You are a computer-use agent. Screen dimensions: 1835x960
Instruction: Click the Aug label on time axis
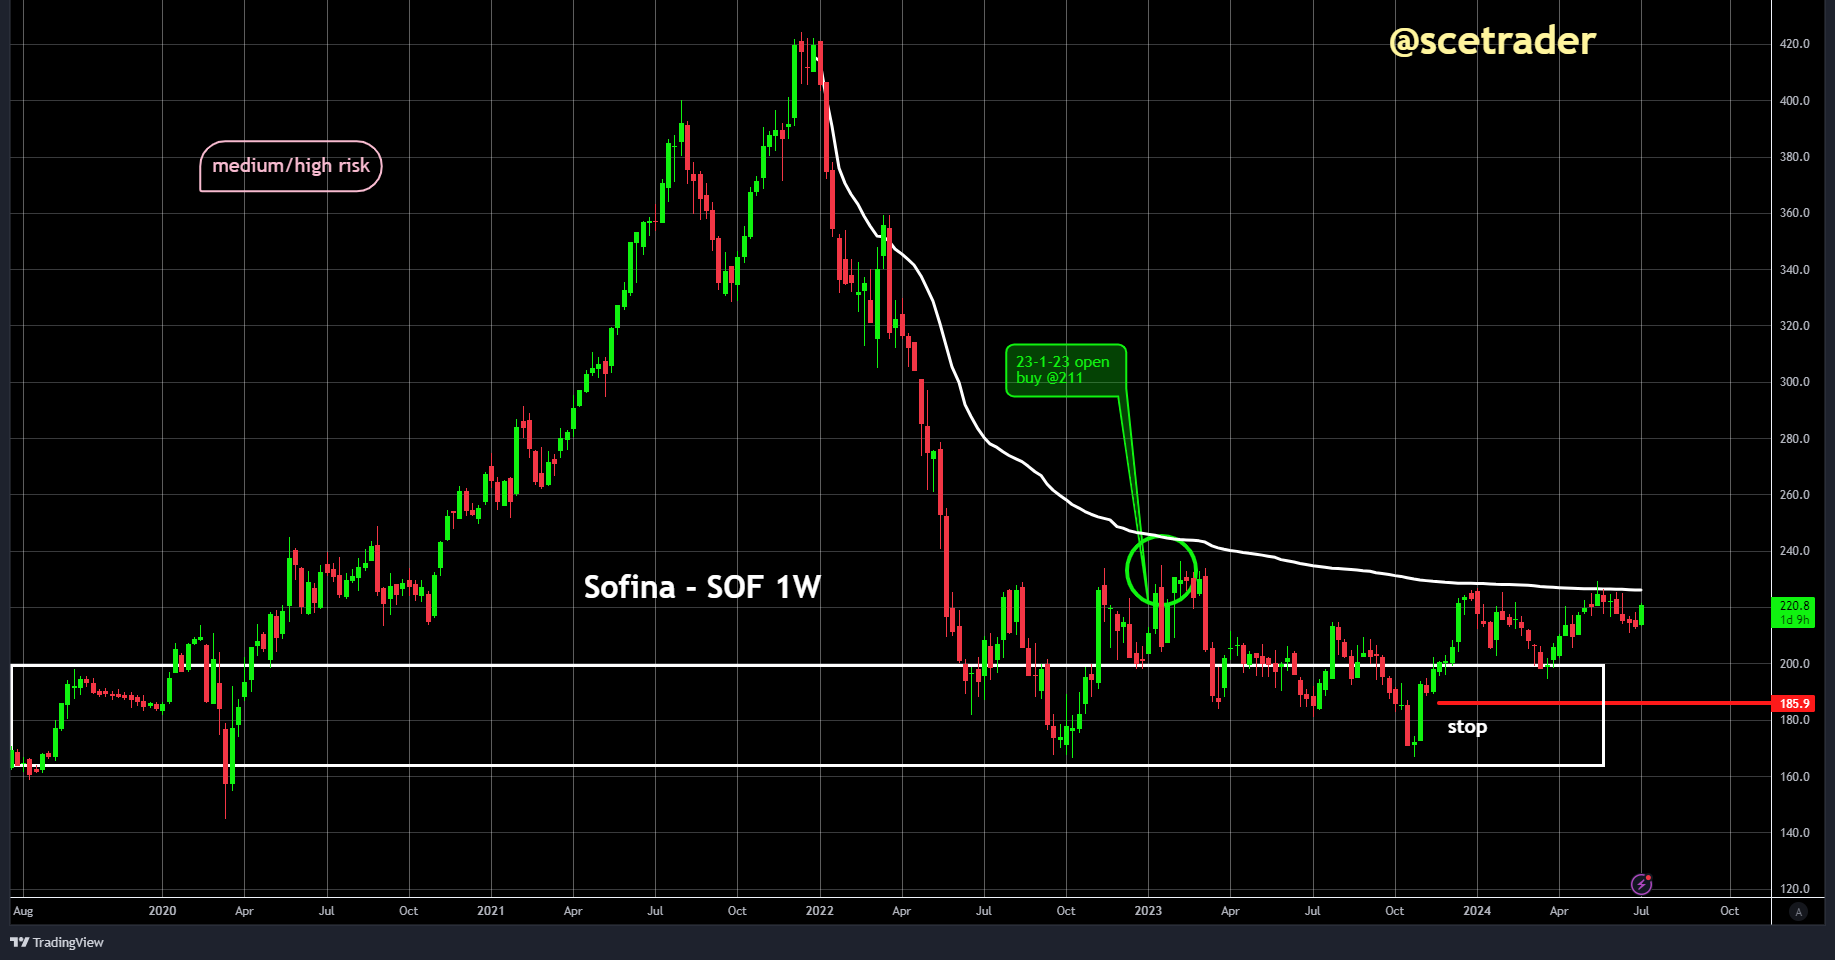(x=23, y=911)
